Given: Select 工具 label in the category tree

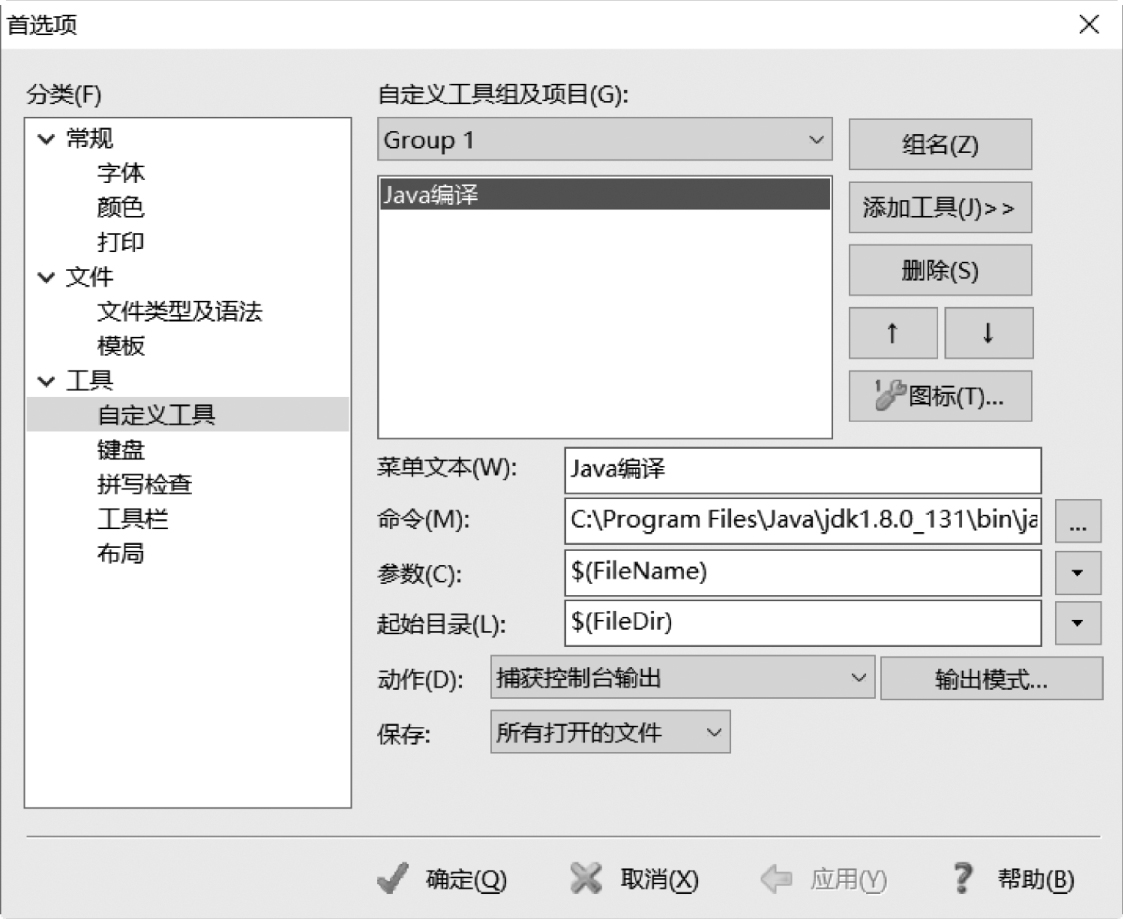Looking at the screenshot, I should click(90, 380).
